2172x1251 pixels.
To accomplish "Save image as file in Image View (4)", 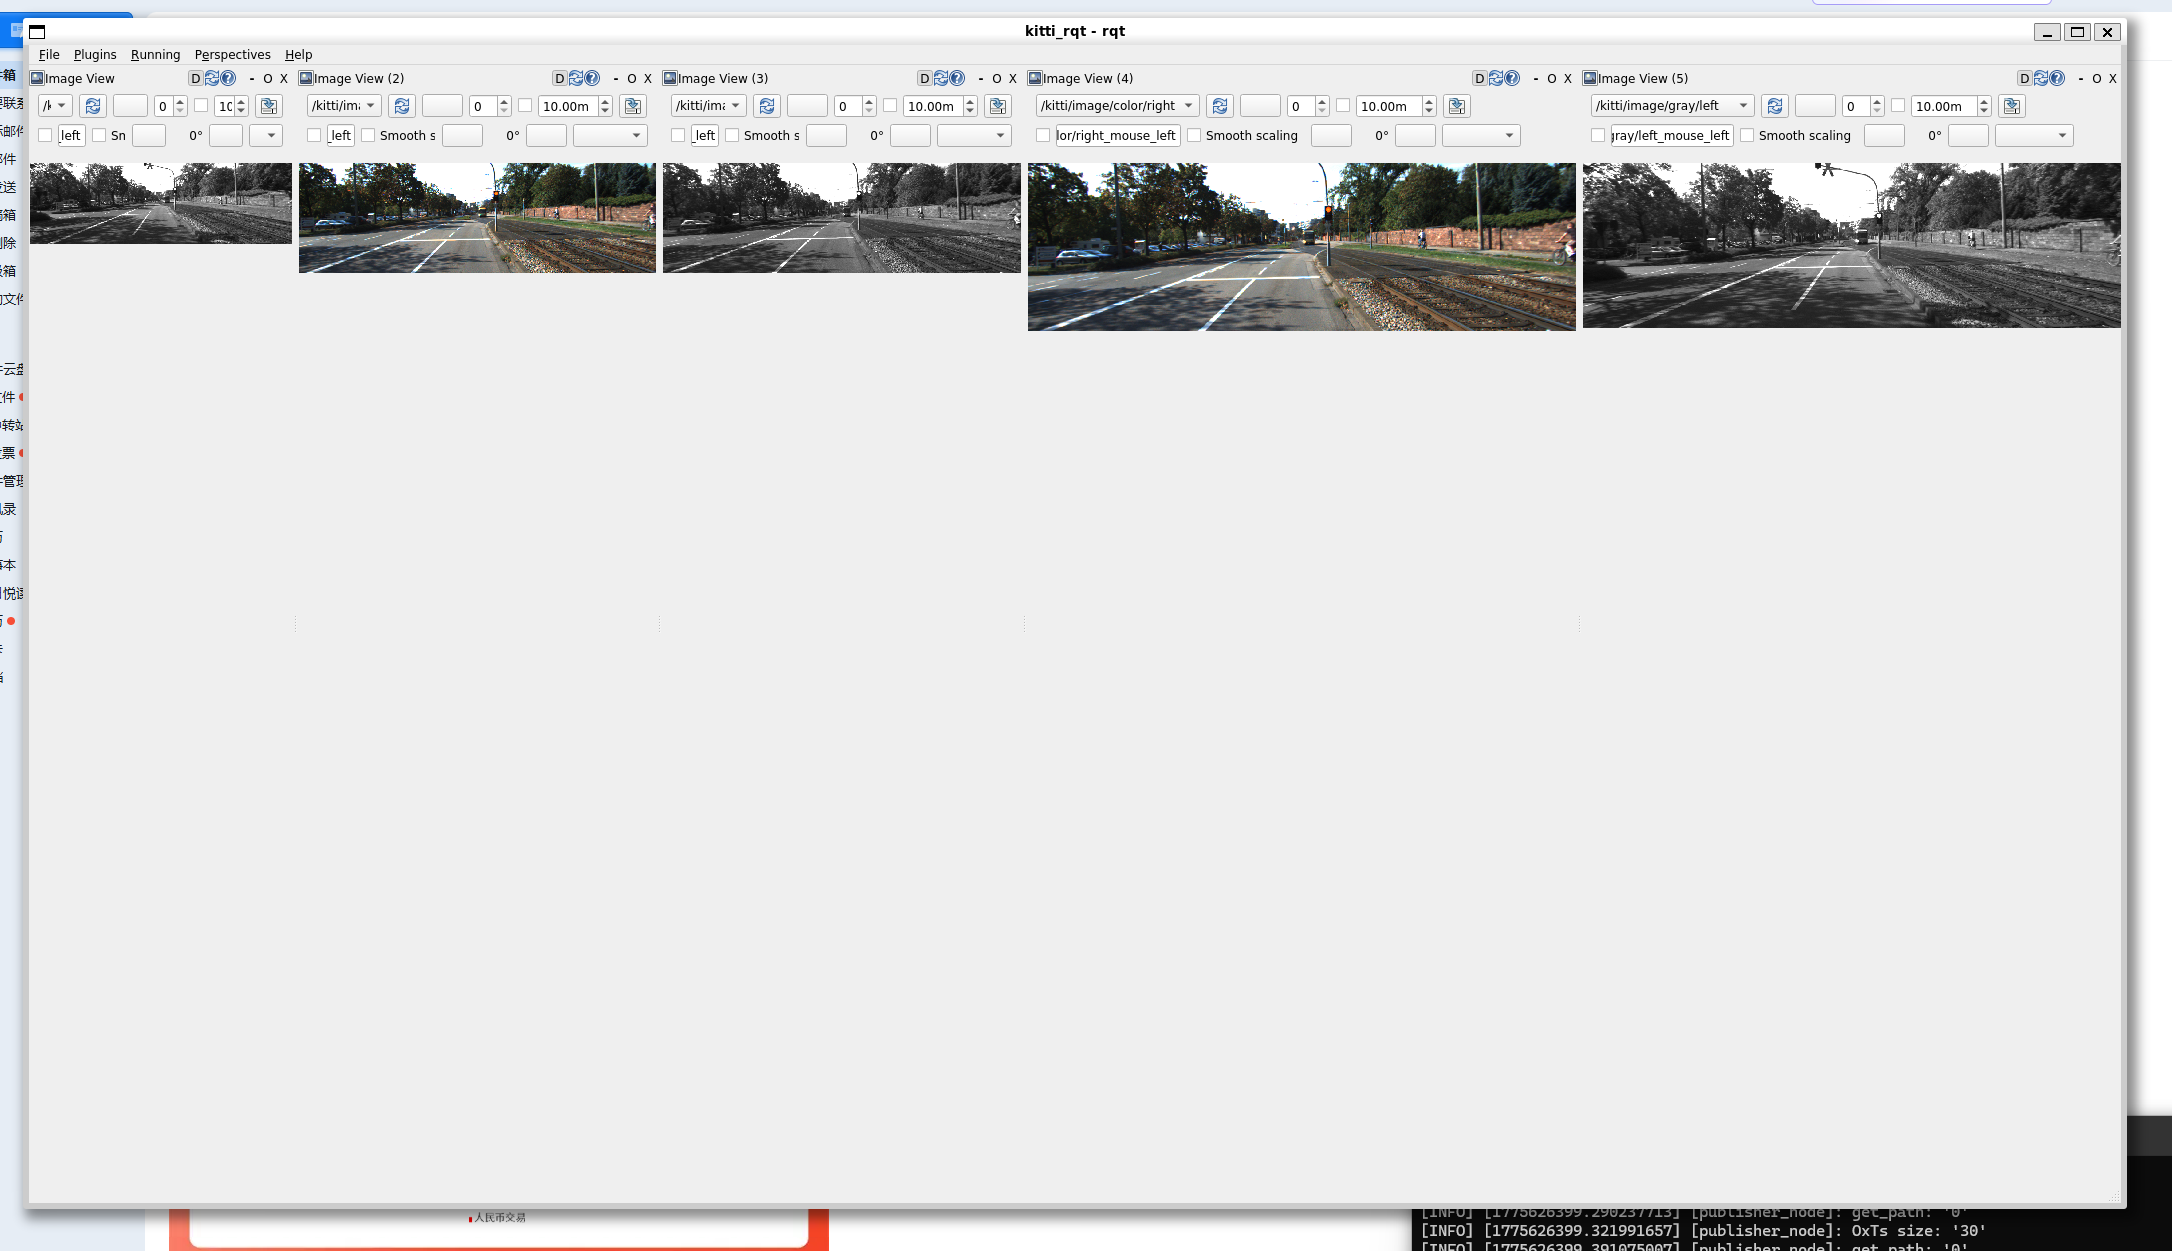I will tap(1457, 106).
